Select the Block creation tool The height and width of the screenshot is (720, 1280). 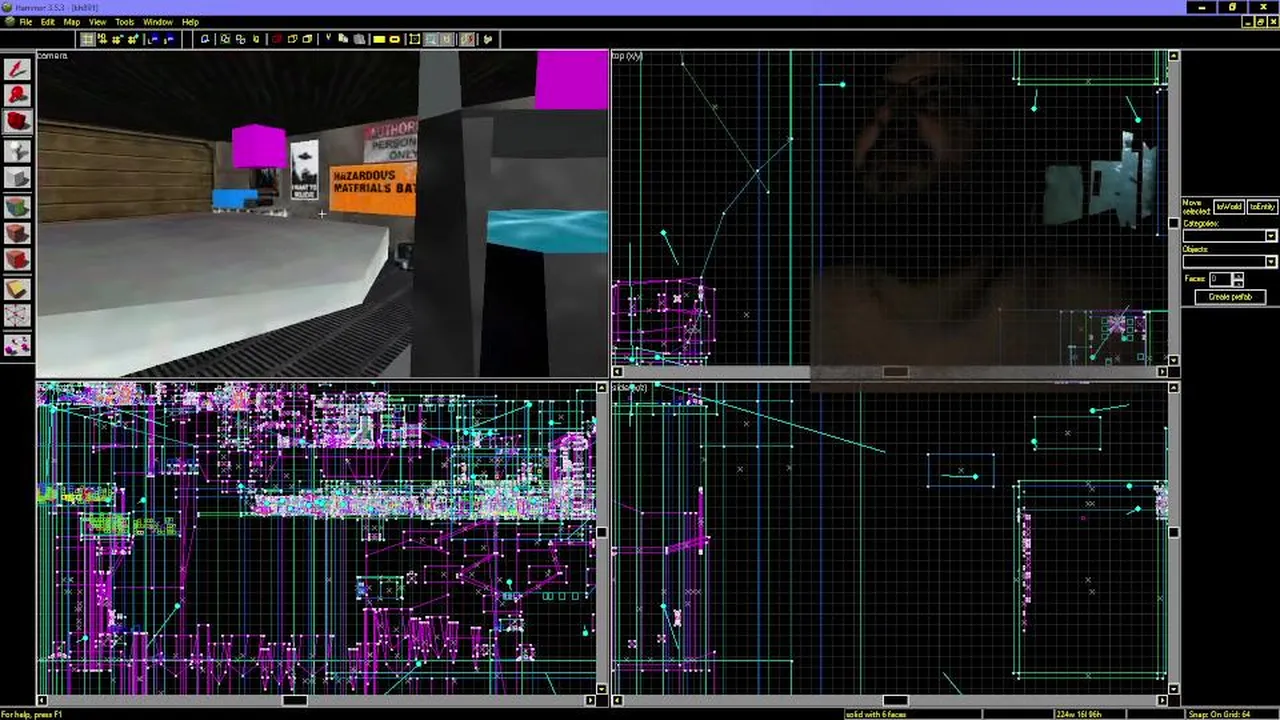point(17,178)
